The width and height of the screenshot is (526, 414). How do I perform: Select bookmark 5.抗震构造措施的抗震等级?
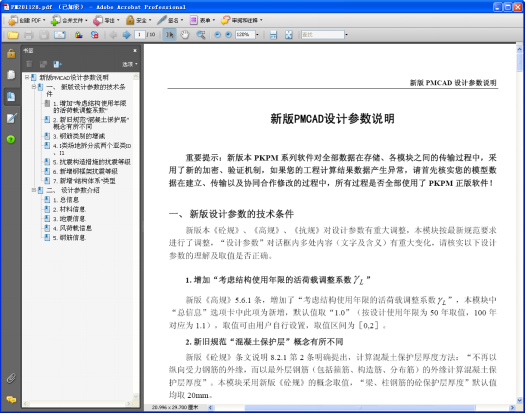point(92,162)
